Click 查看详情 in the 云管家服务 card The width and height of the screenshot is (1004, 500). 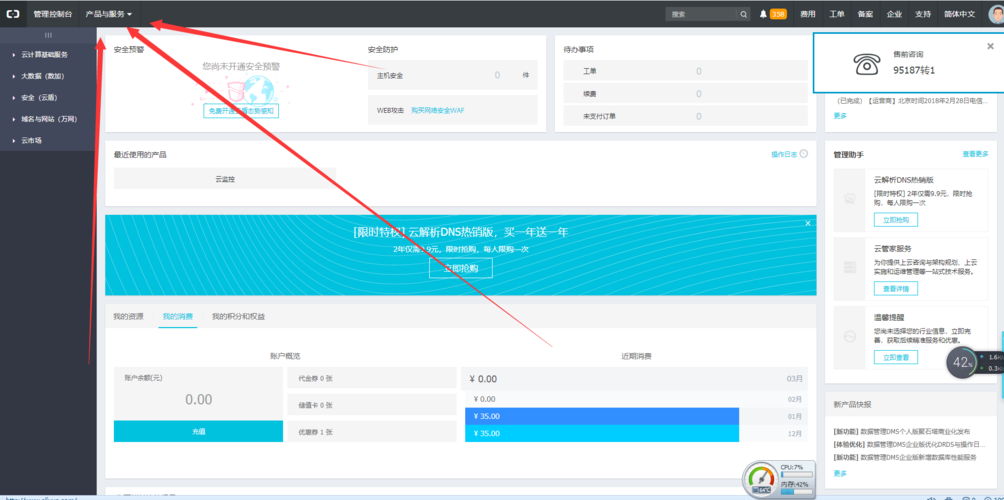pyautogui.click(x=896, y=289)
